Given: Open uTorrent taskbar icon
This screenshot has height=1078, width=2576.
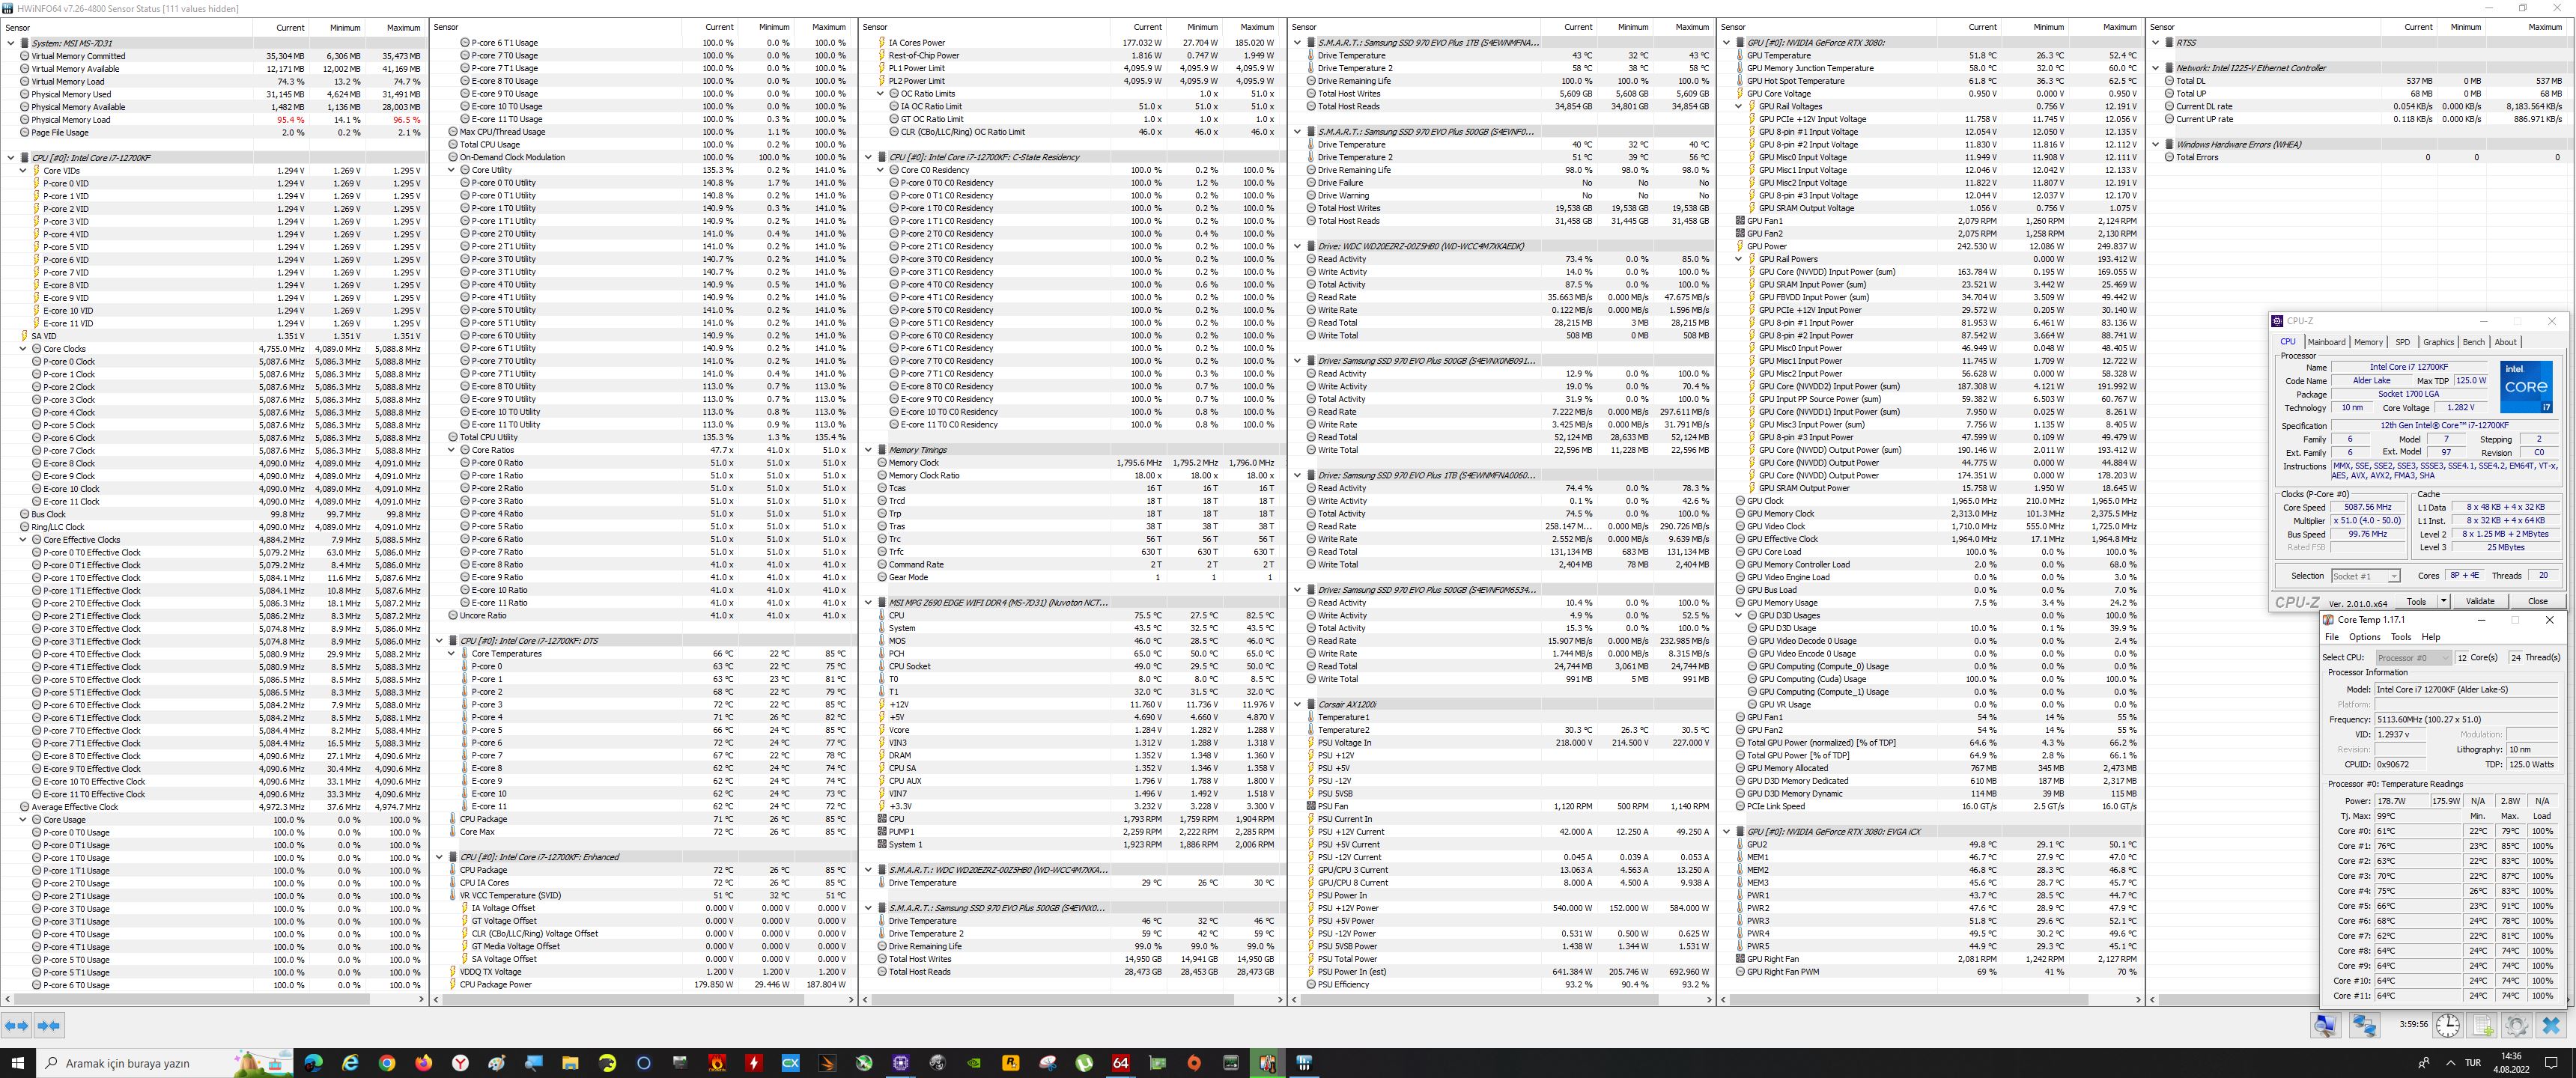Looking at the screenshot, I should pyautogui.click(x=1084, y=1063).
